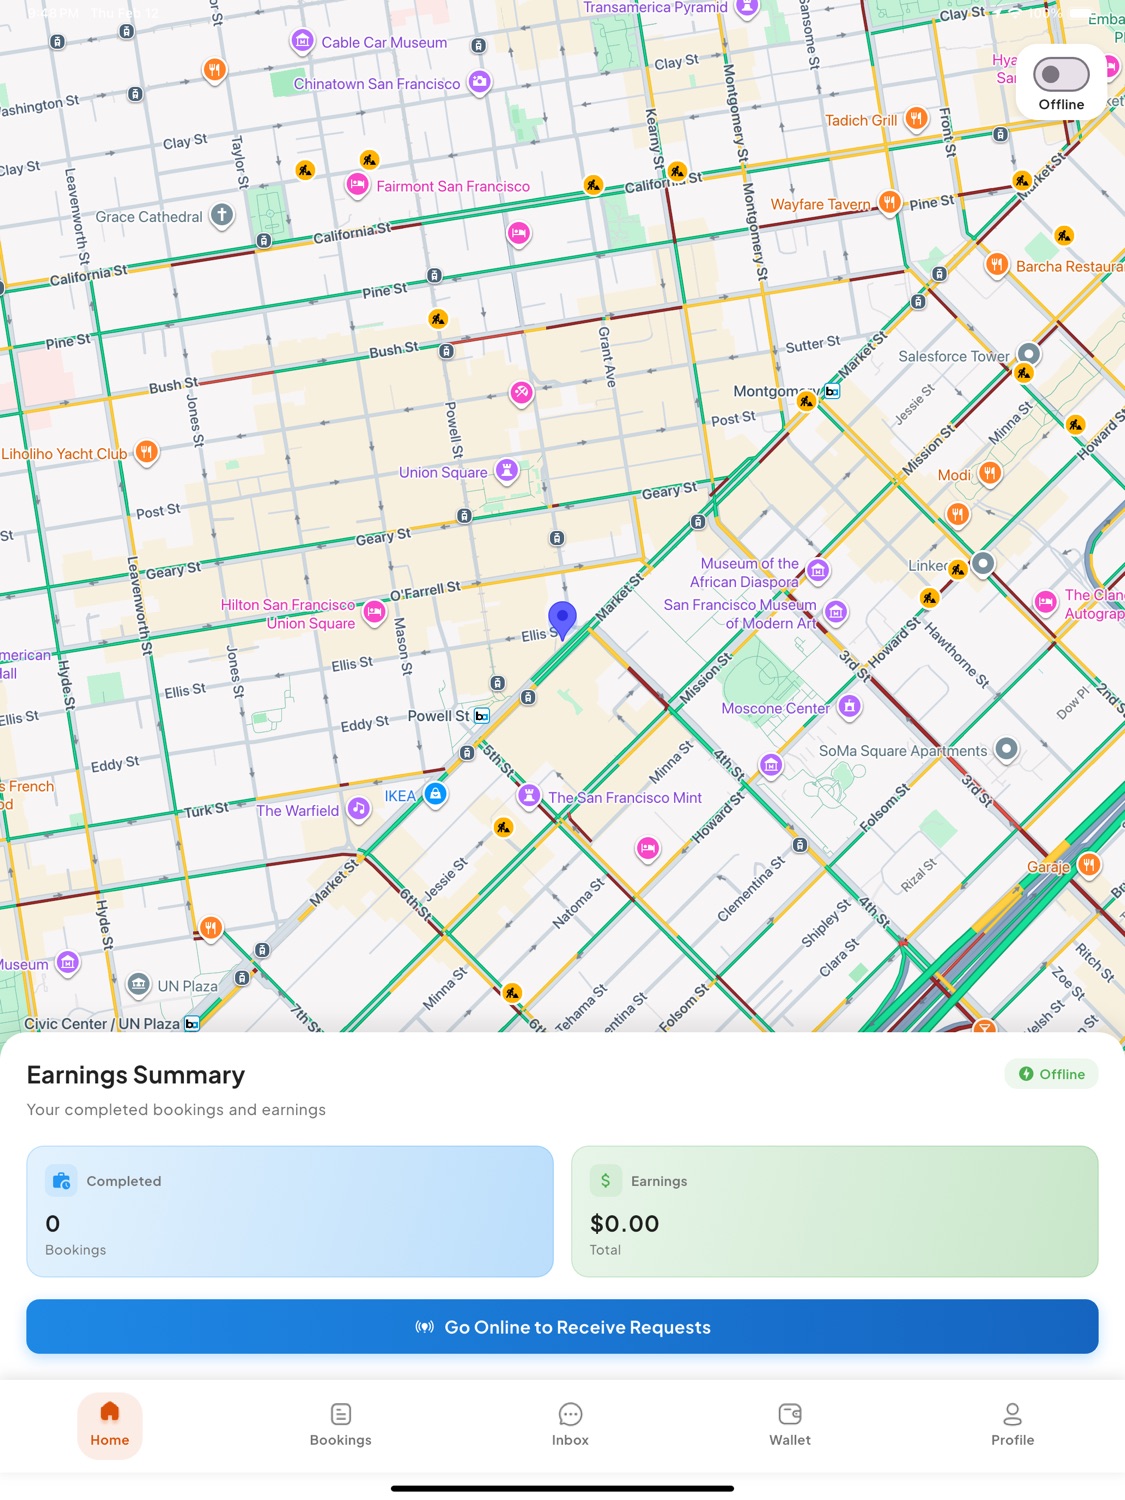Screen dimensions: 1125x1500
Task: Go to the Wallet tab
Action: (x=790, y=1425)
